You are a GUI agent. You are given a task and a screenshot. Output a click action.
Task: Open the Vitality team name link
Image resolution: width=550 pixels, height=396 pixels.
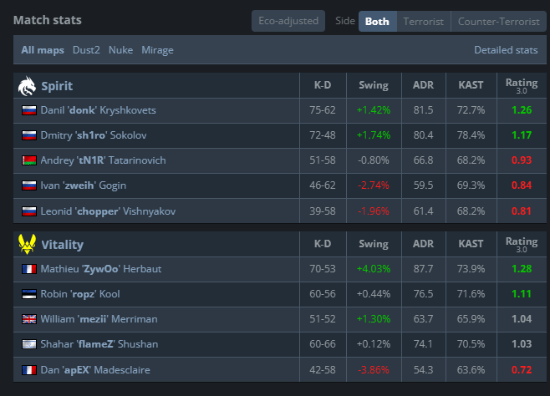pyautogui.click(x=62, y=244)
